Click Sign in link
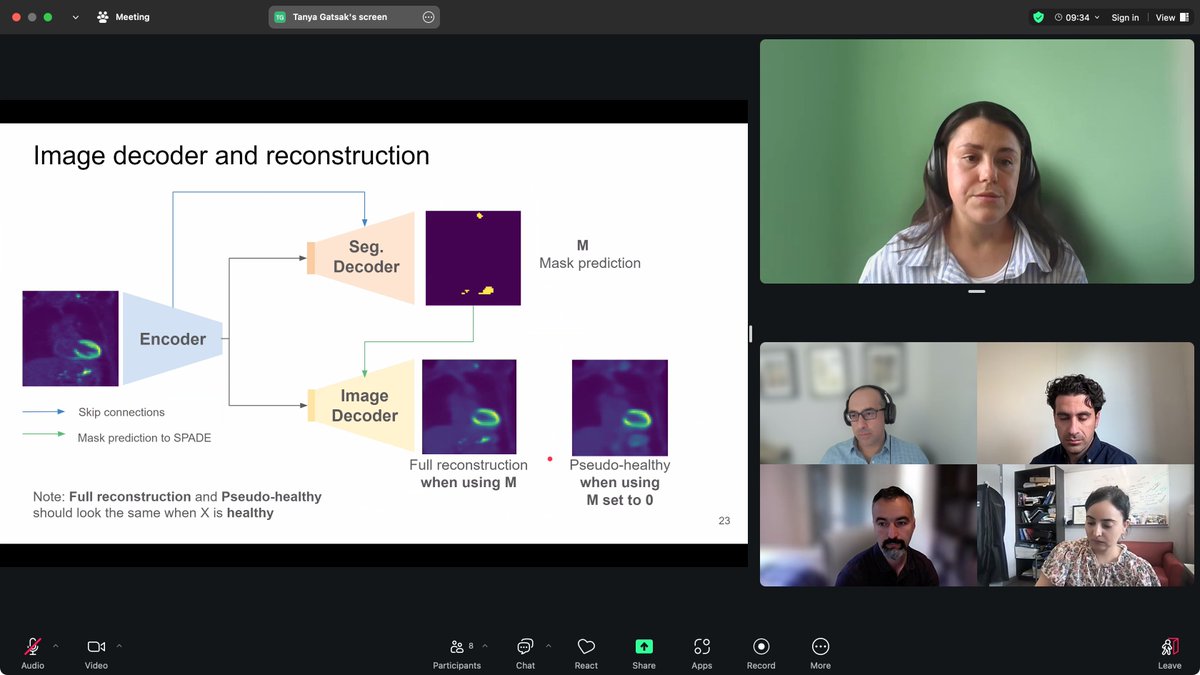 pos(1125,17)
